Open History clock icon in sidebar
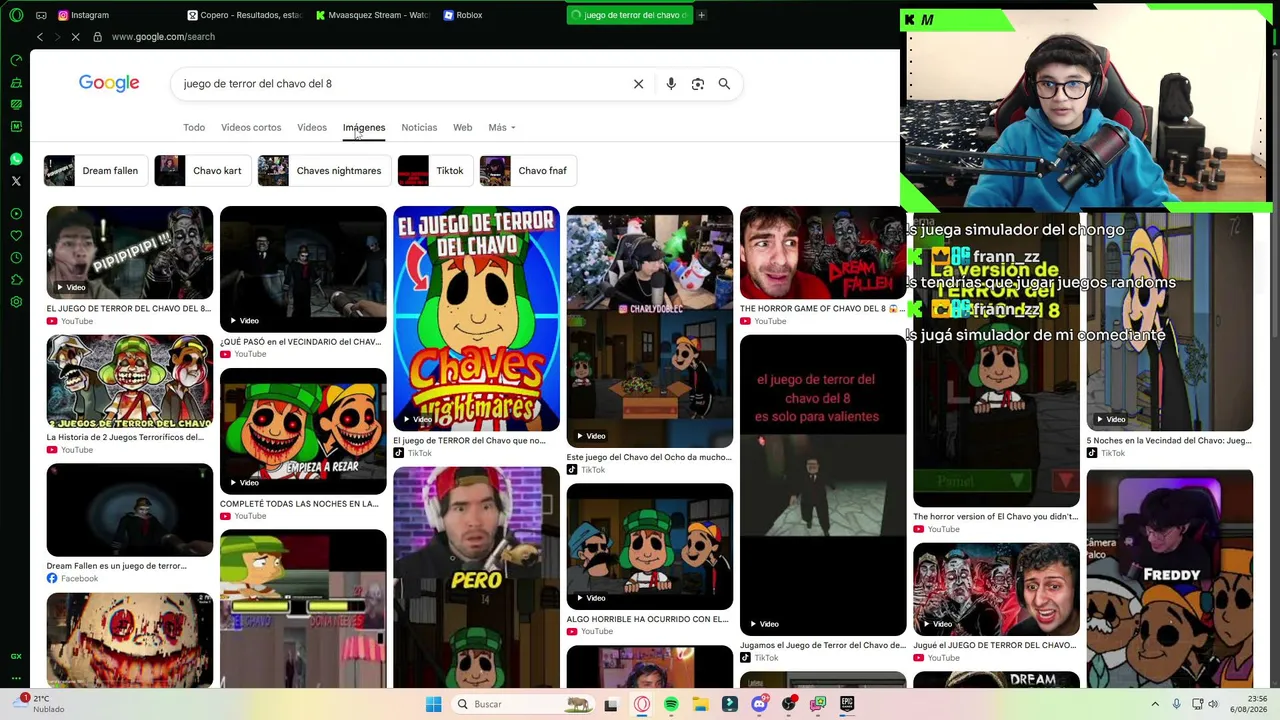Viewport: 1280px width, 720px height. click(16, 258)
